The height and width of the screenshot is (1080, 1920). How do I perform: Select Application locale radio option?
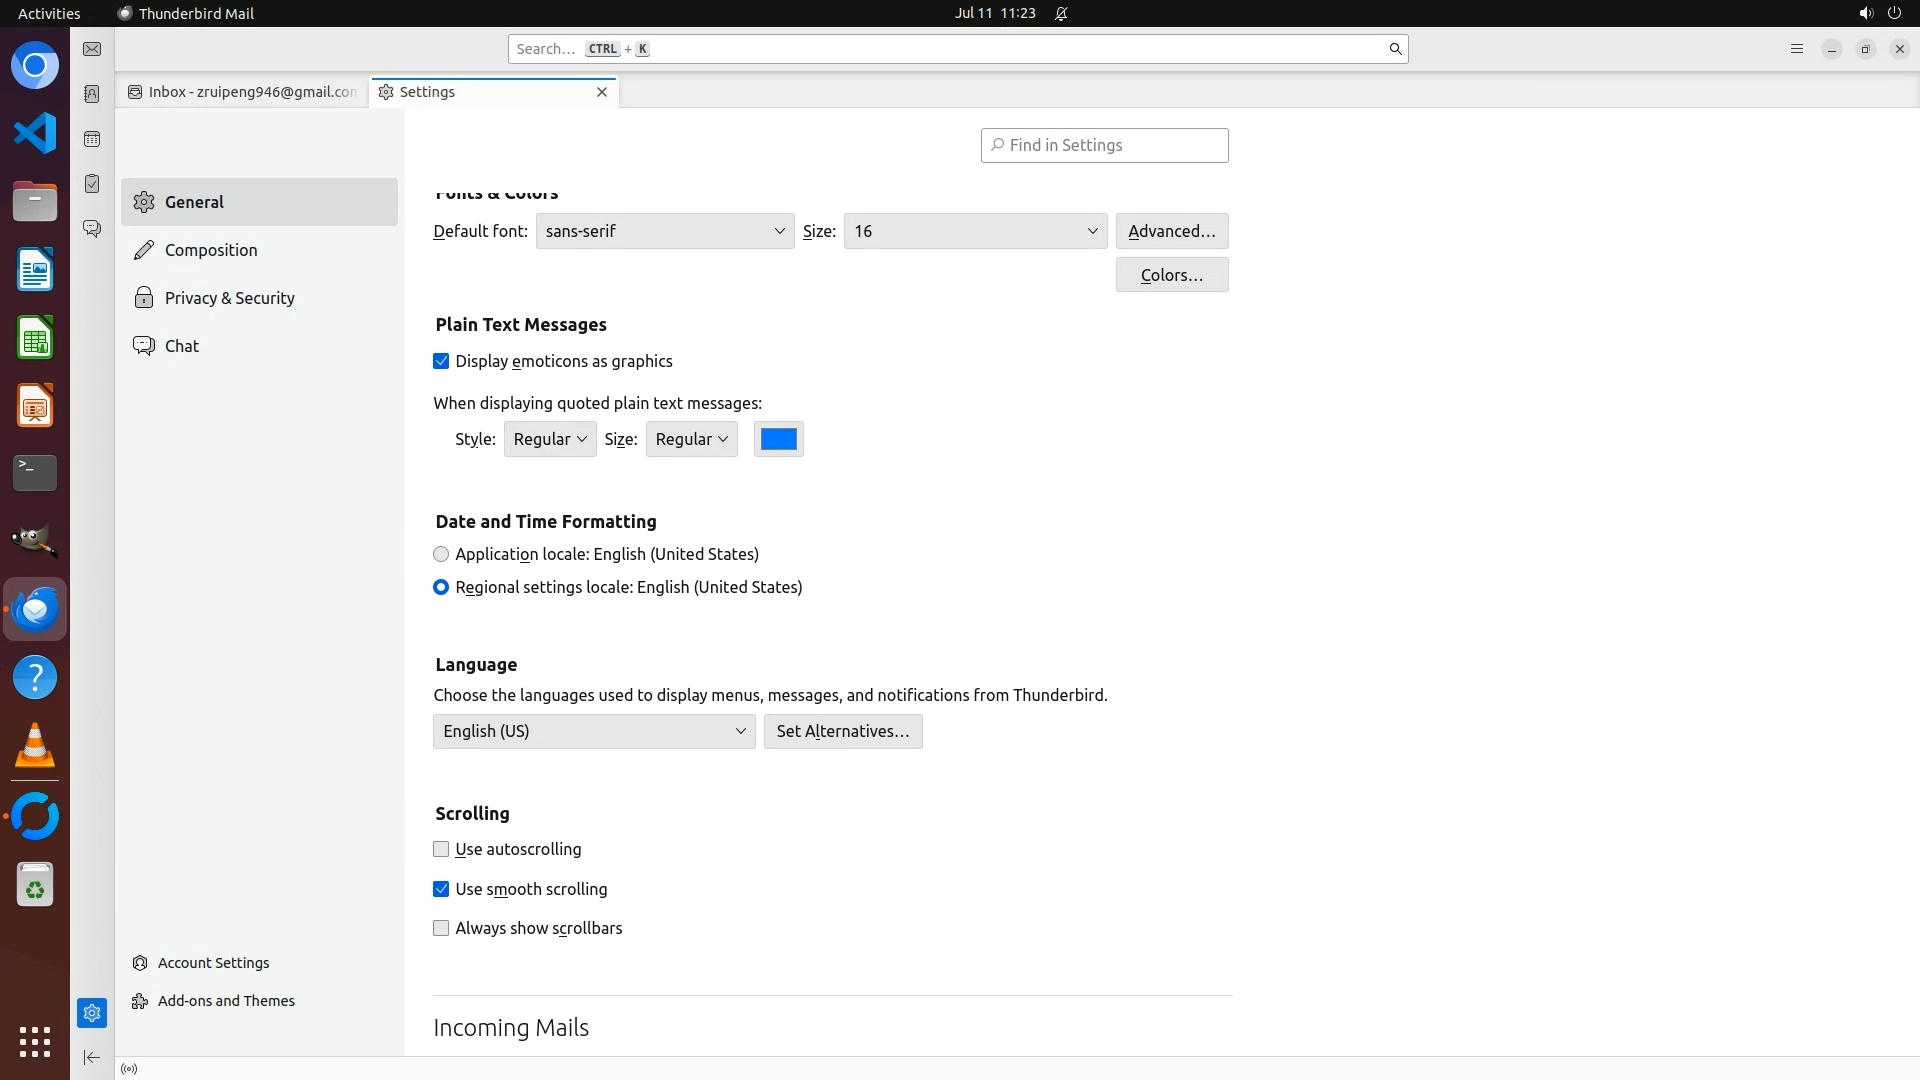point(441,554)
